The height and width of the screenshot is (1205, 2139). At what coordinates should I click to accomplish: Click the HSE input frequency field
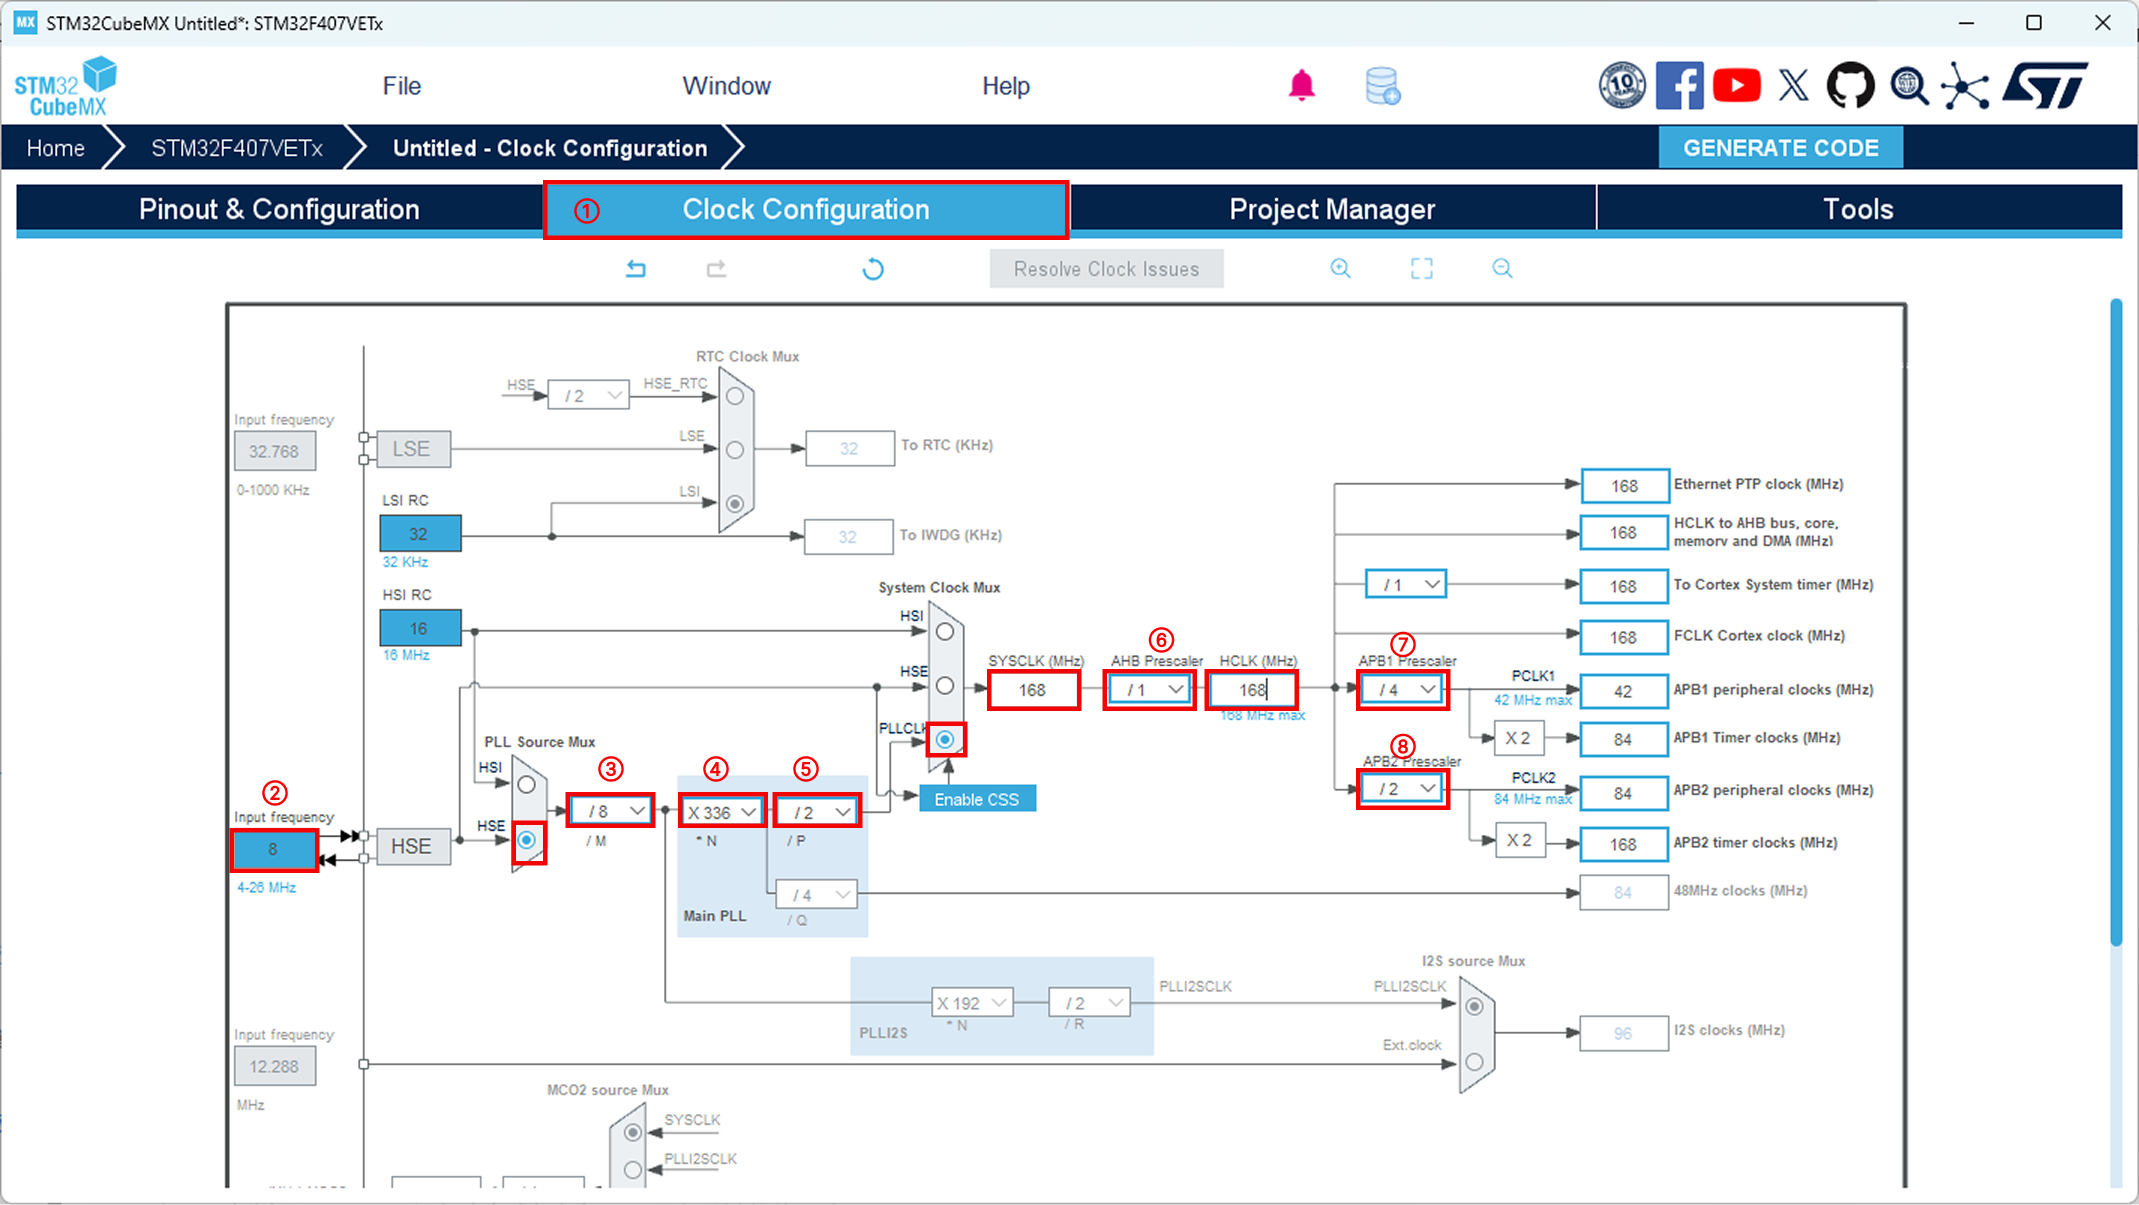click(x=274, y=850)
